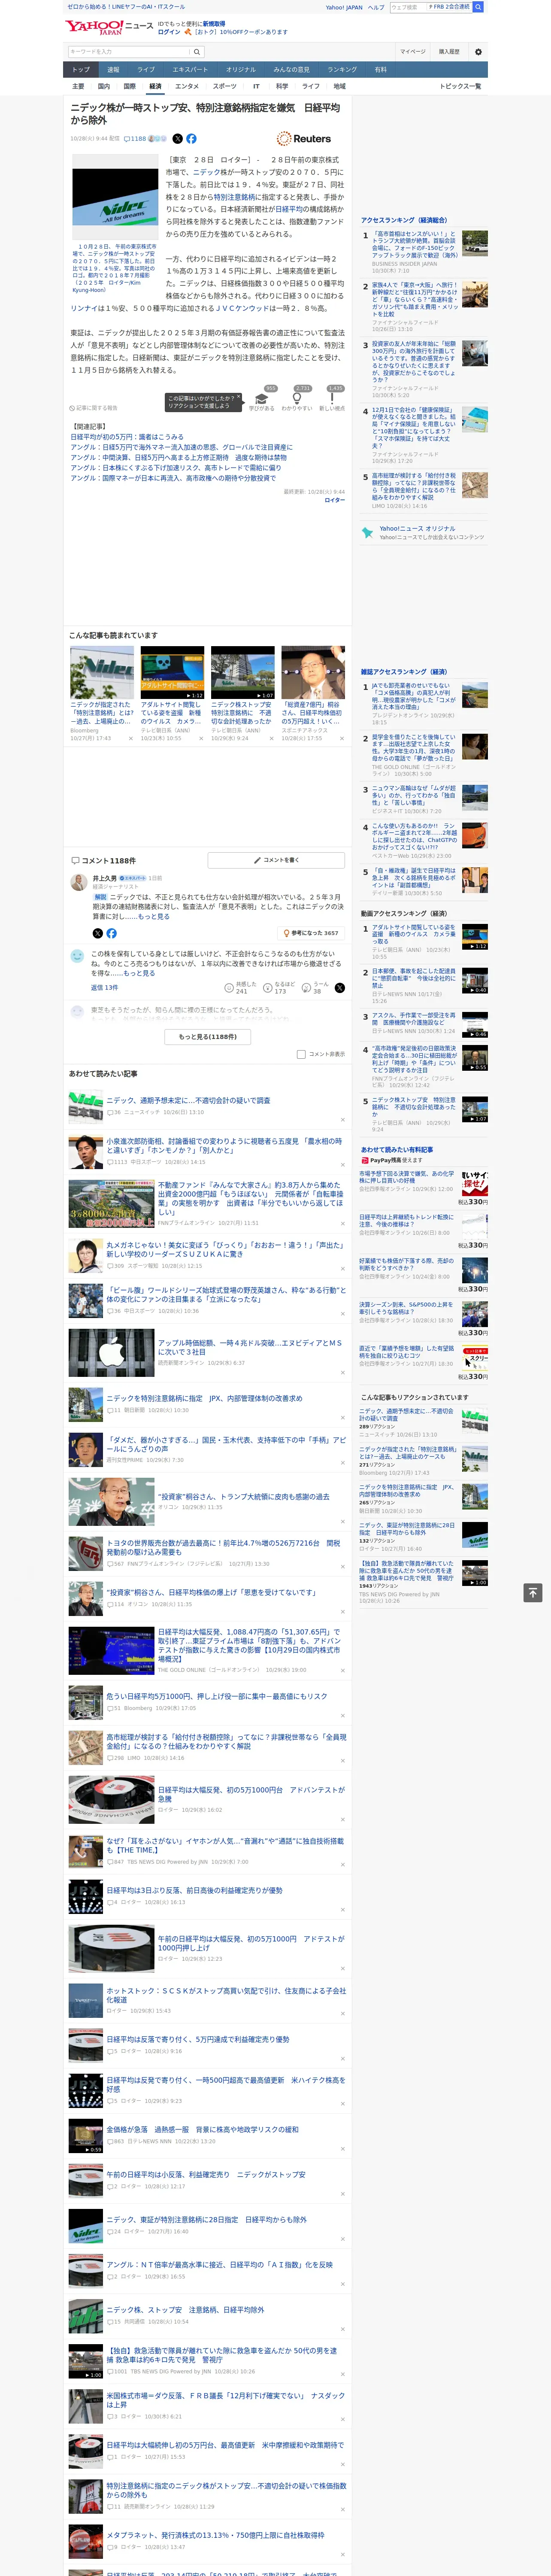This screenshot has height=2576, width=551.
Task: Open the ニデック link in article body
Action: point(206,172)
